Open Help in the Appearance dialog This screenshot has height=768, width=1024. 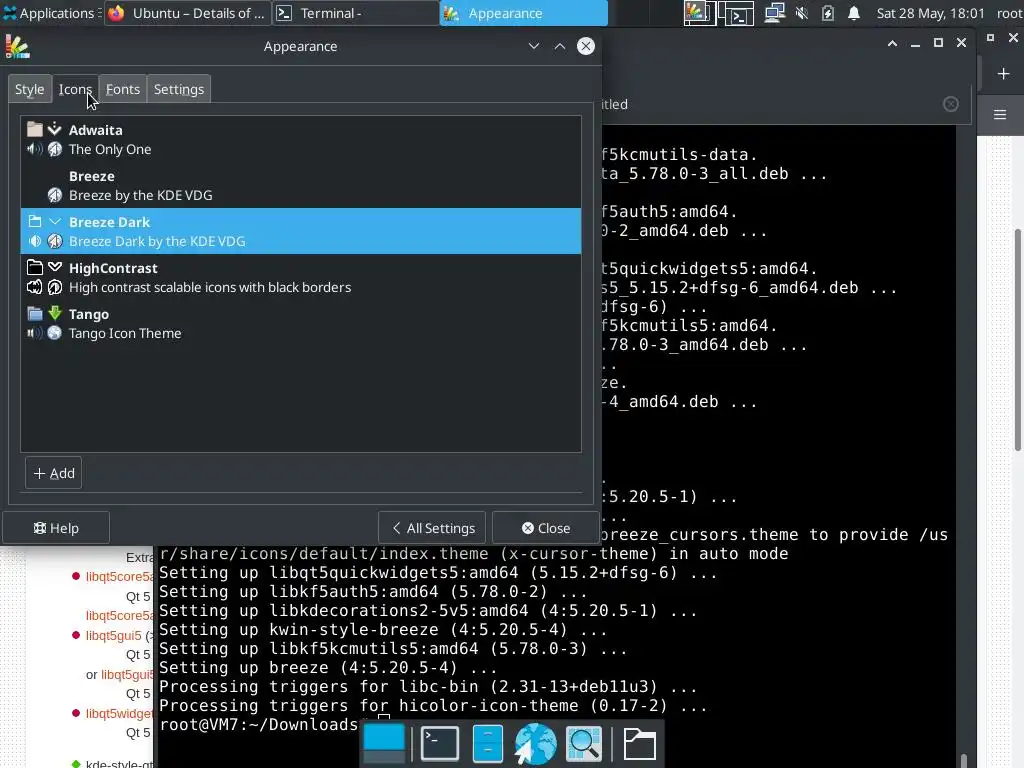coord(56,528)
